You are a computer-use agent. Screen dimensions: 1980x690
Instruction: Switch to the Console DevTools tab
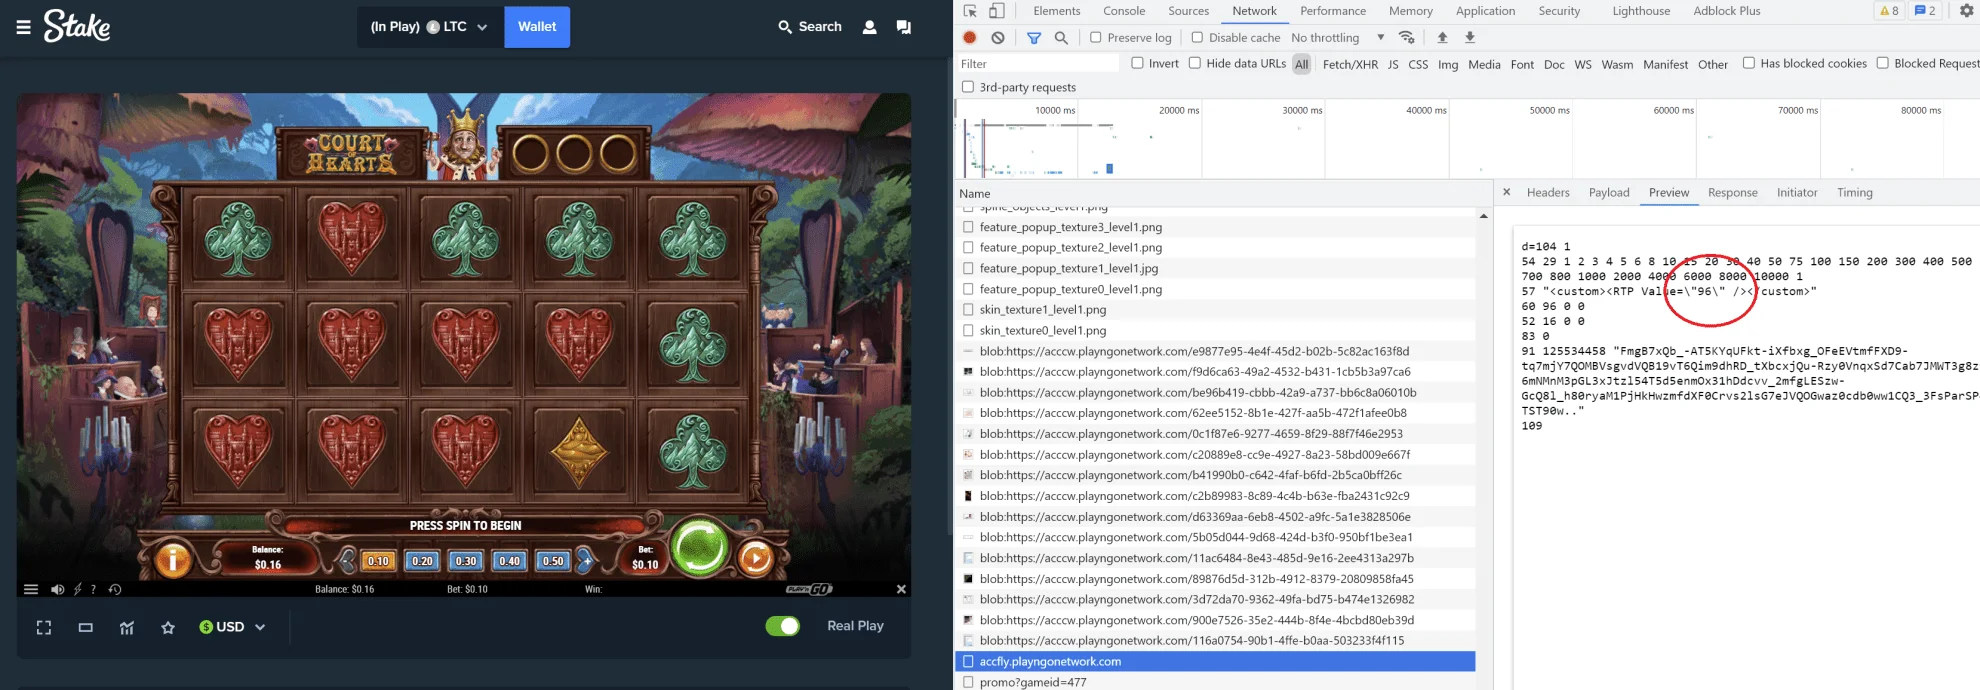(1124, 11)
